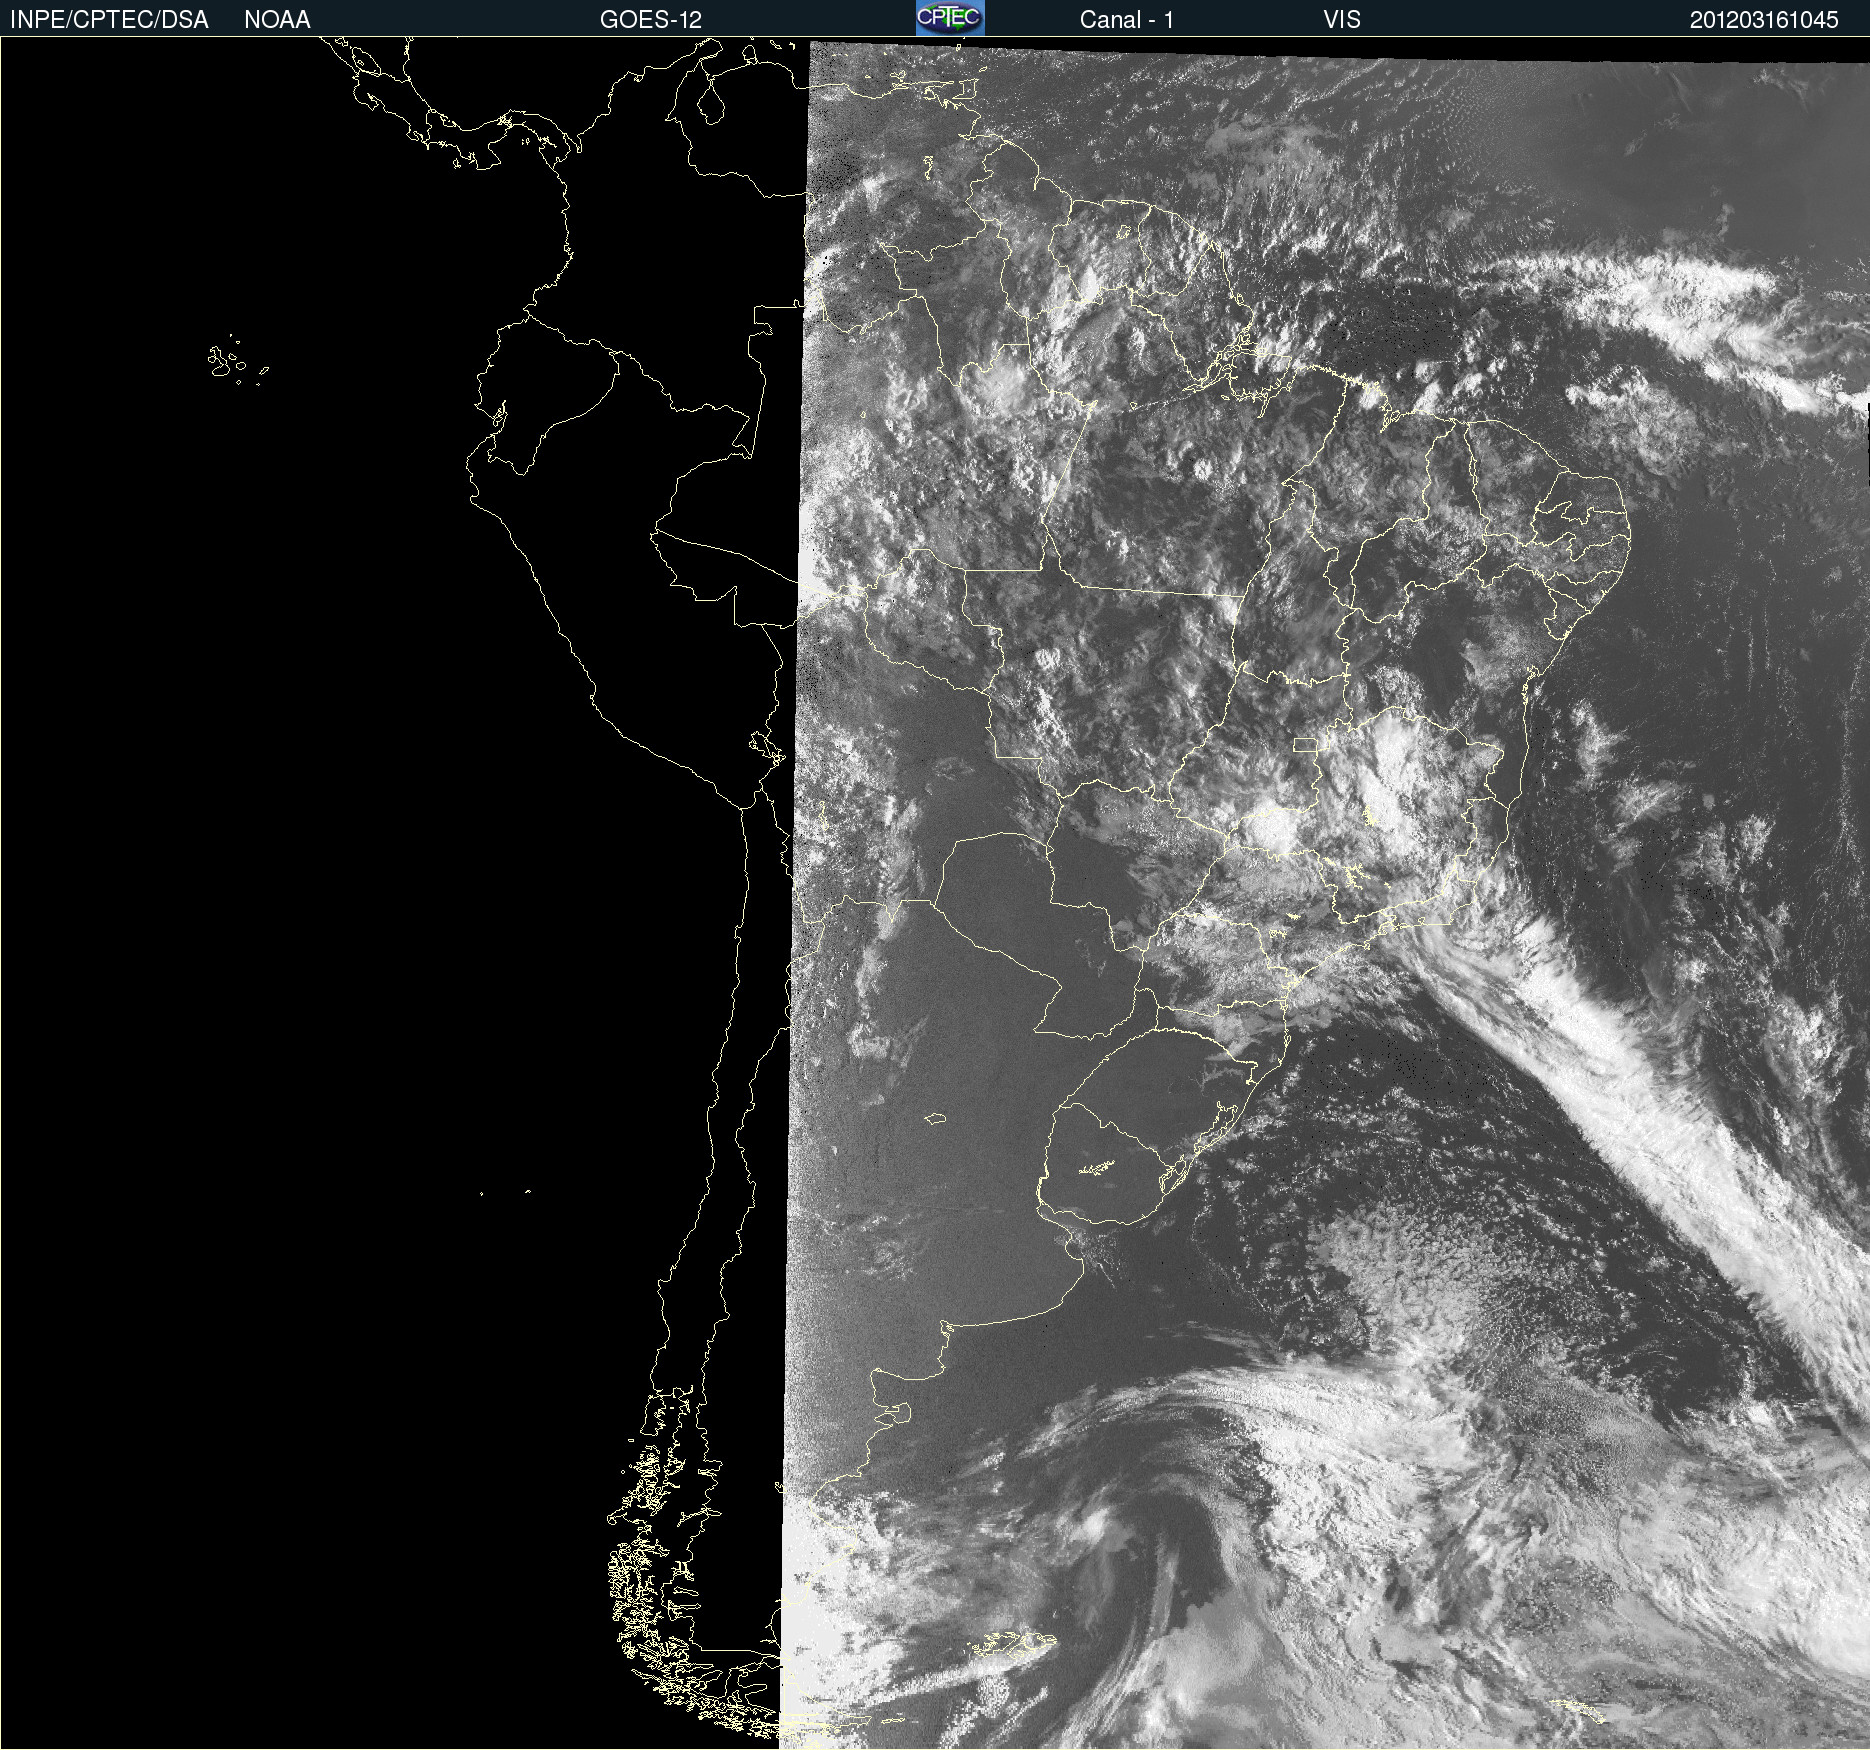Select the GOES-12 satellite label
1870x1750 pixels.
pyautogui.click(x=651, y=20)
